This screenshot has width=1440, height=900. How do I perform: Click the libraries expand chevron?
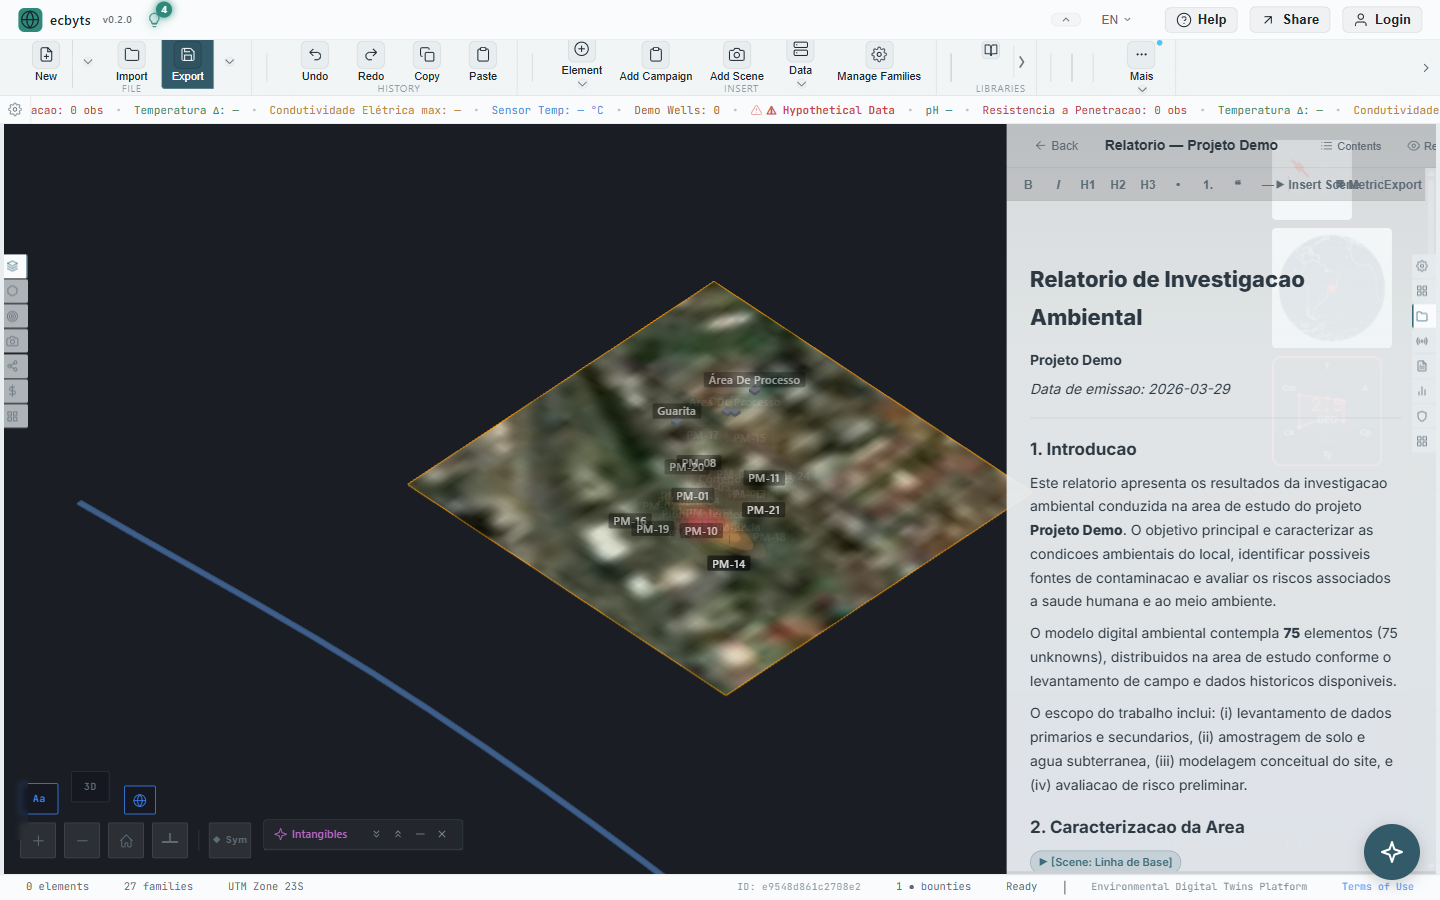1021,62
